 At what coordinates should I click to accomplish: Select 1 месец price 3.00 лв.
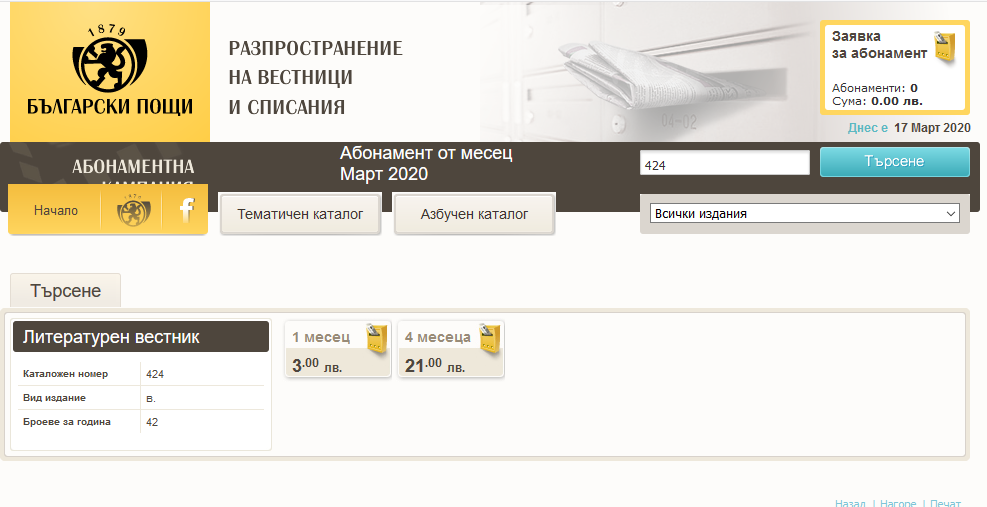[x=317, y=365]
